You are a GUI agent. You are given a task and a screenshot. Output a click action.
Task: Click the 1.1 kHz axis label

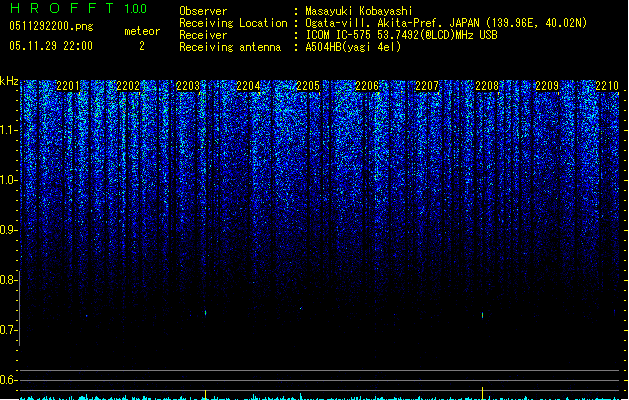(8, 130)
